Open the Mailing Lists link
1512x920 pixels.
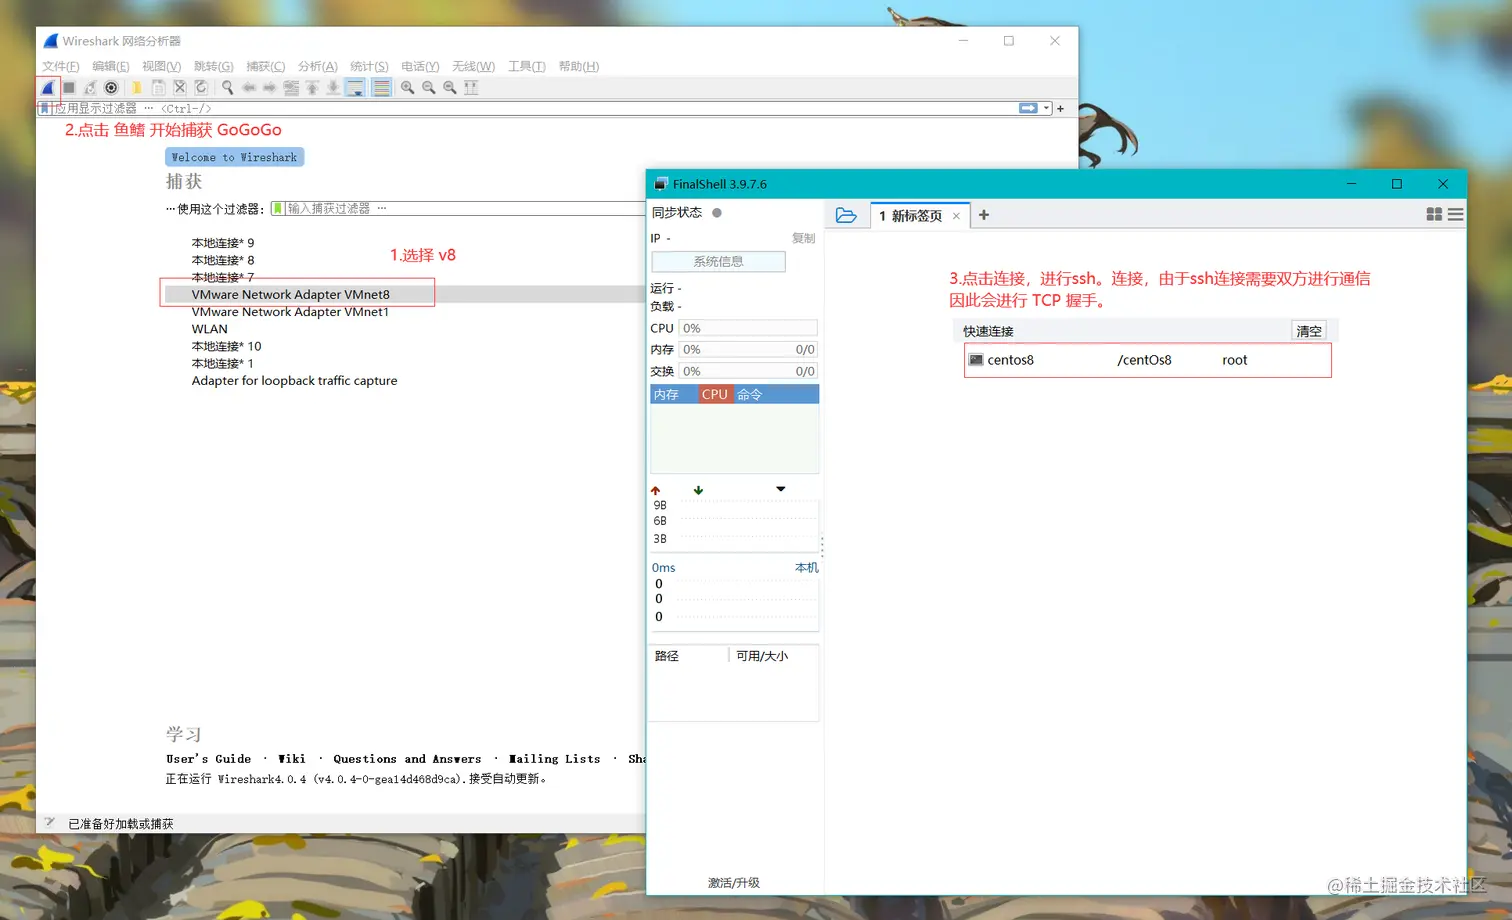coord(554,759)
